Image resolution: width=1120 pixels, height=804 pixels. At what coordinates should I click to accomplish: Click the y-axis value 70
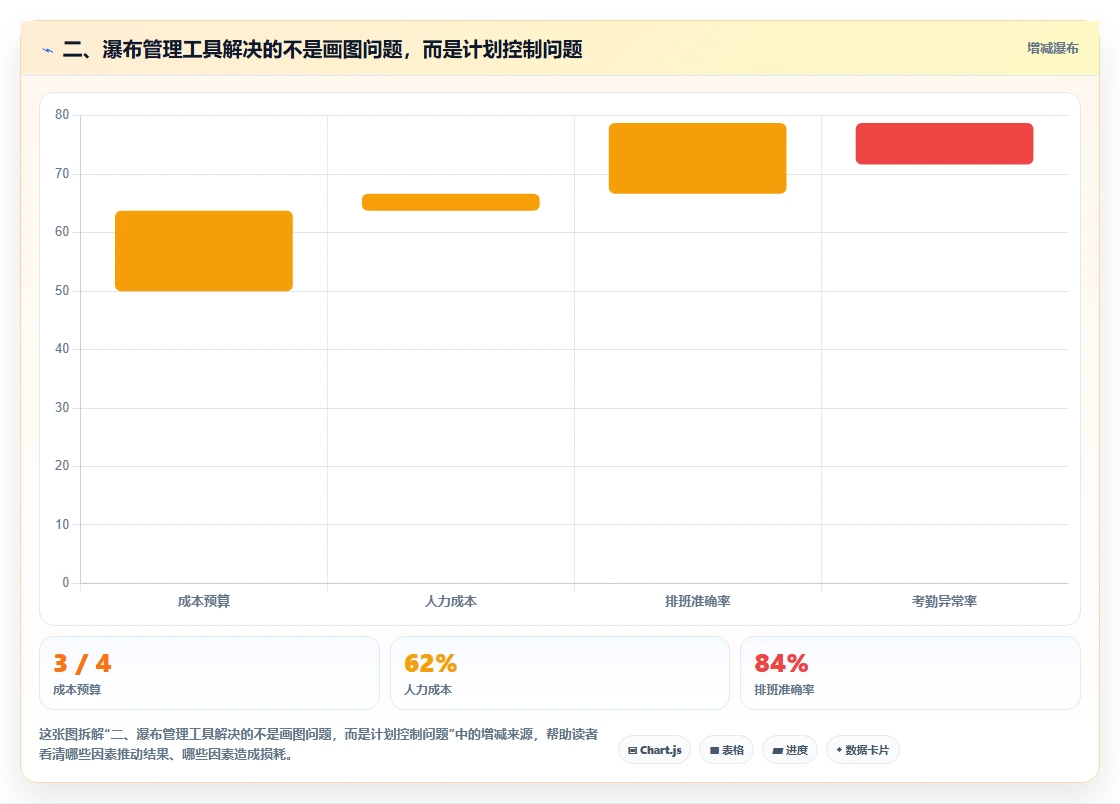pyautogui.click(x=62, y=174)
